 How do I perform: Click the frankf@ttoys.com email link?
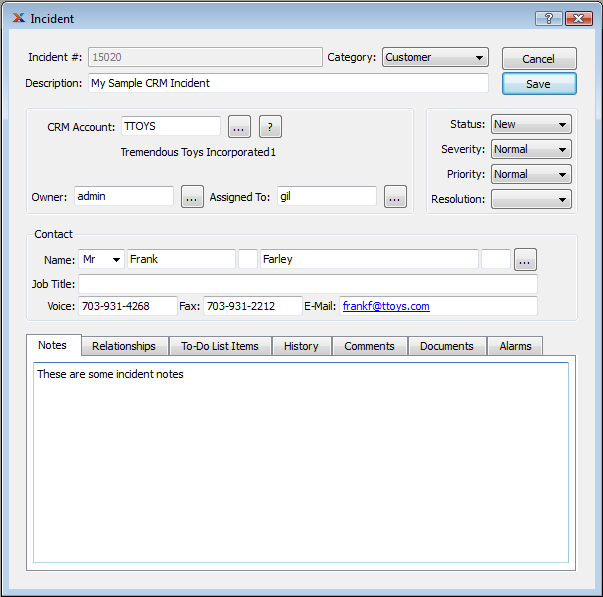(x=386, y=306)
